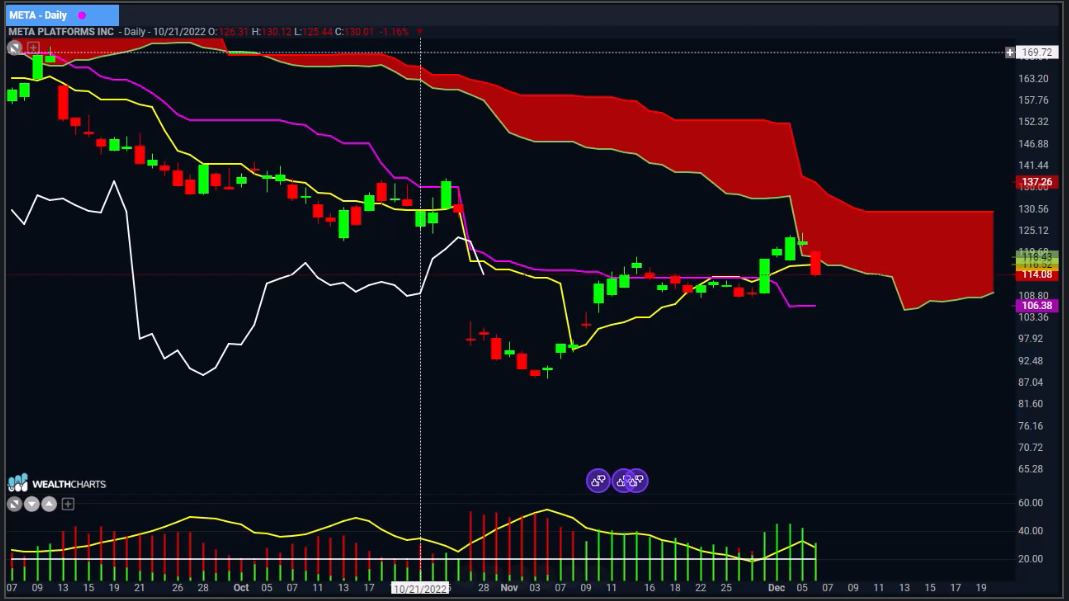
Task: Click the plus icon on the price pane
Action: pos(33,48)
